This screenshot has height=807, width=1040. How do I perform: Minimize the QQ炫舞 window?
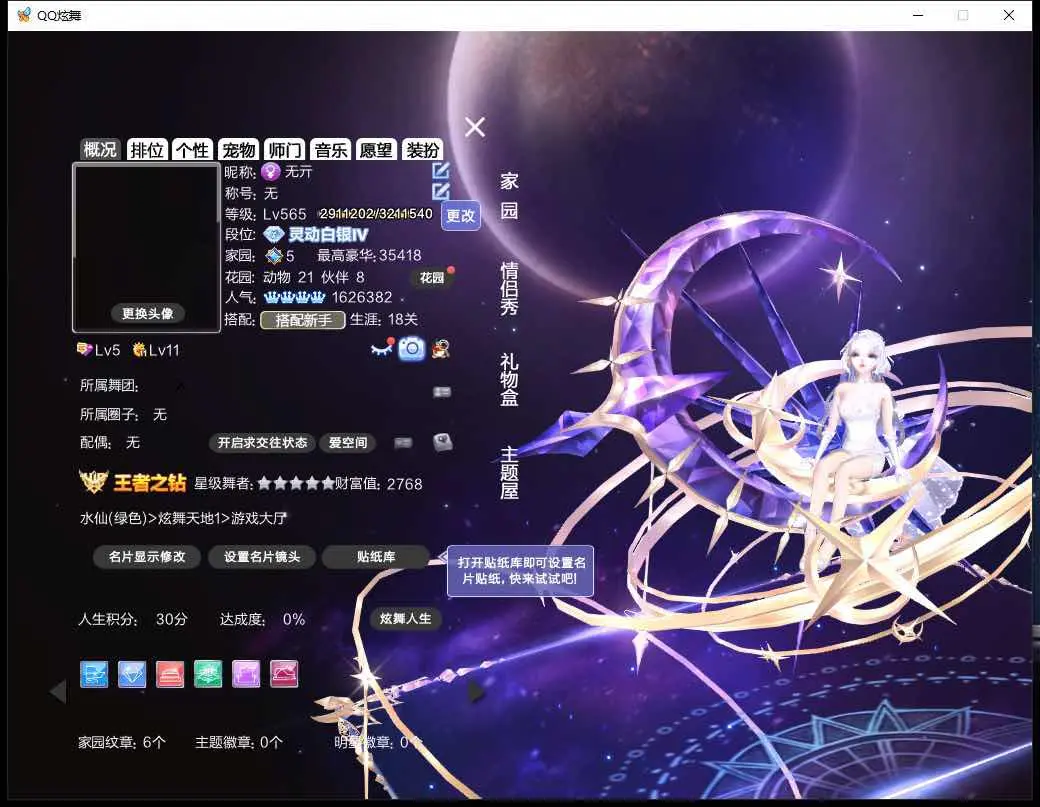point(918,15)
